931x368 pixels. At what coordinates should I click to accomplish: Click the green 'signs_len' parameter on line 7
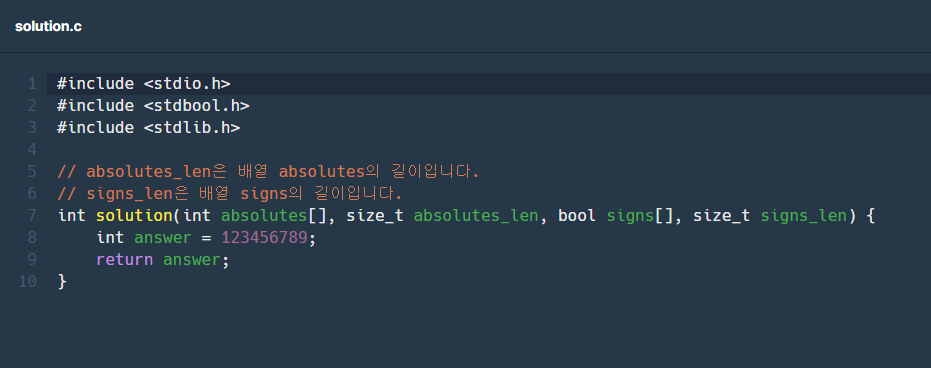tap(804, 216)
